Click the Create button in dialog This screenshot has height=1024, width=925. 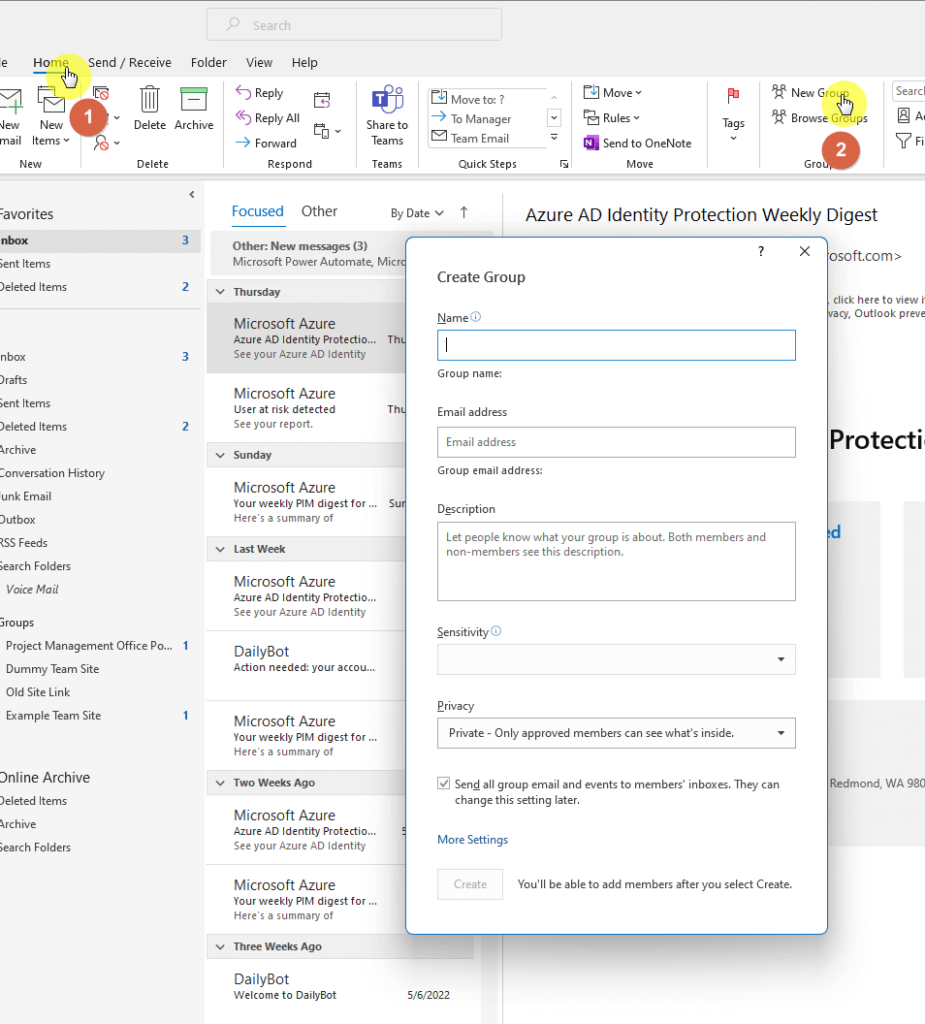tap(470, 884)
